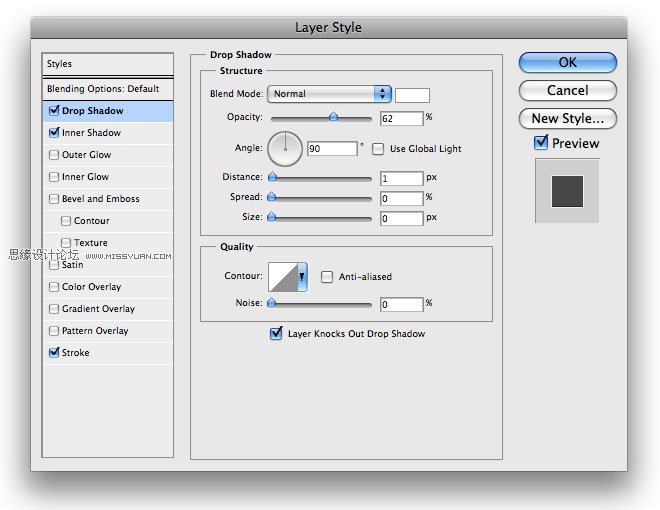Toggle Layer Knocks Out Drop Shadow
The width and height of the screenshot is (660, 510).
276,334
